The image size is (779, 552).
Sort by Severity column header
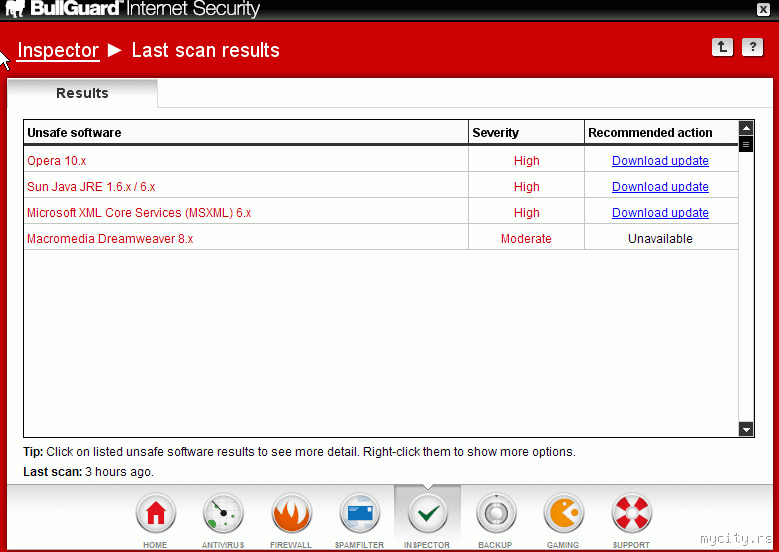click(526, 133)
